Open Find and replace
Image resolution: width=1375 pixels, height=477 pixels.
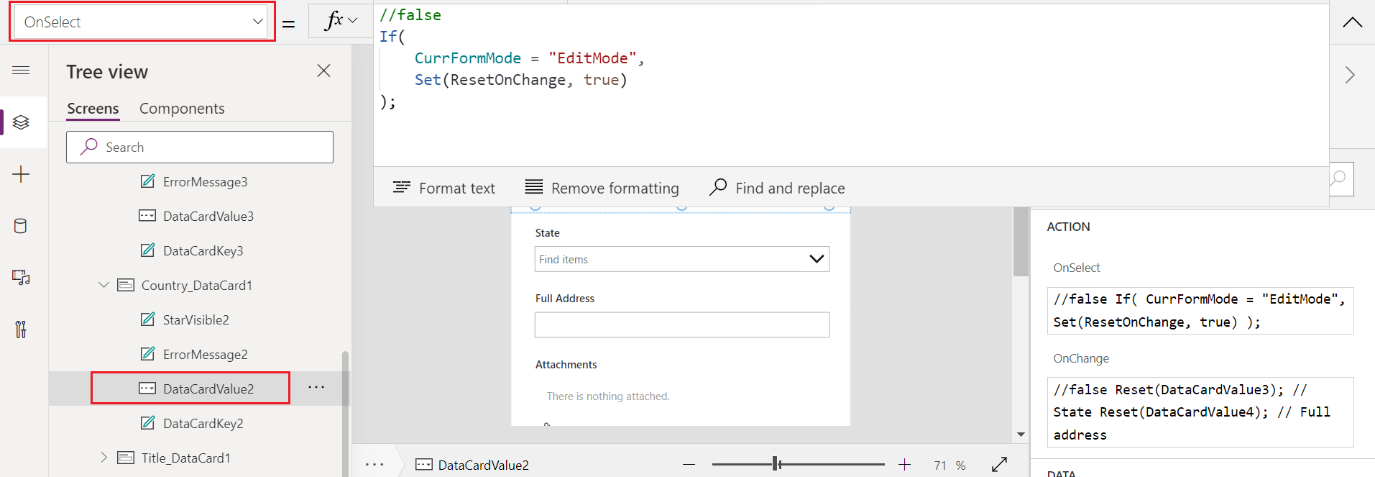(777, 188)
